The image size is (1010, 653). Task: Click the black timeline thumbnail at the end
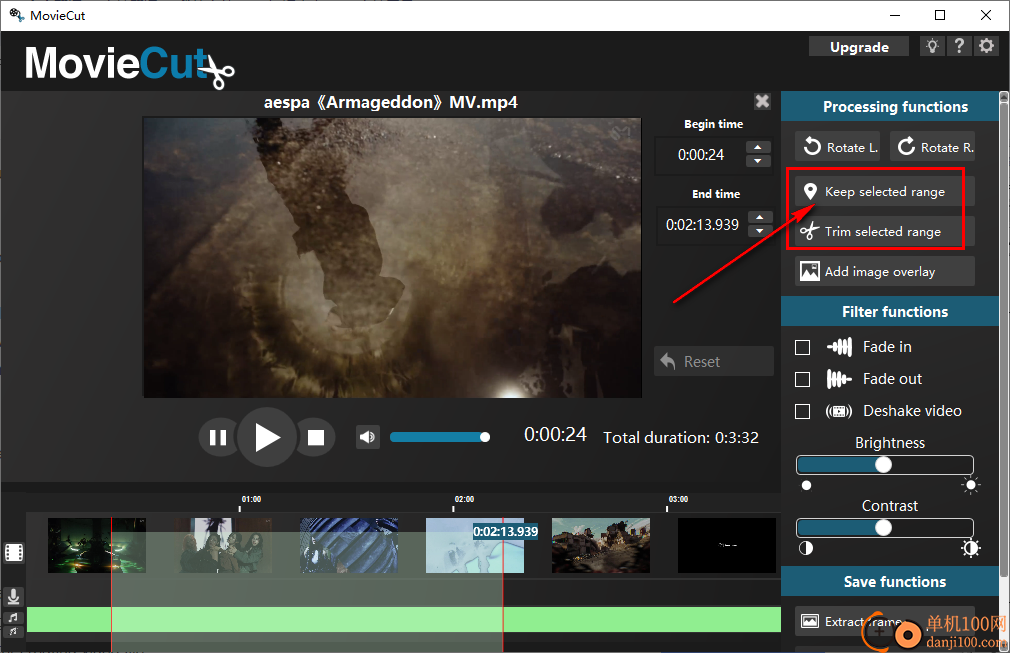[727, 545]
